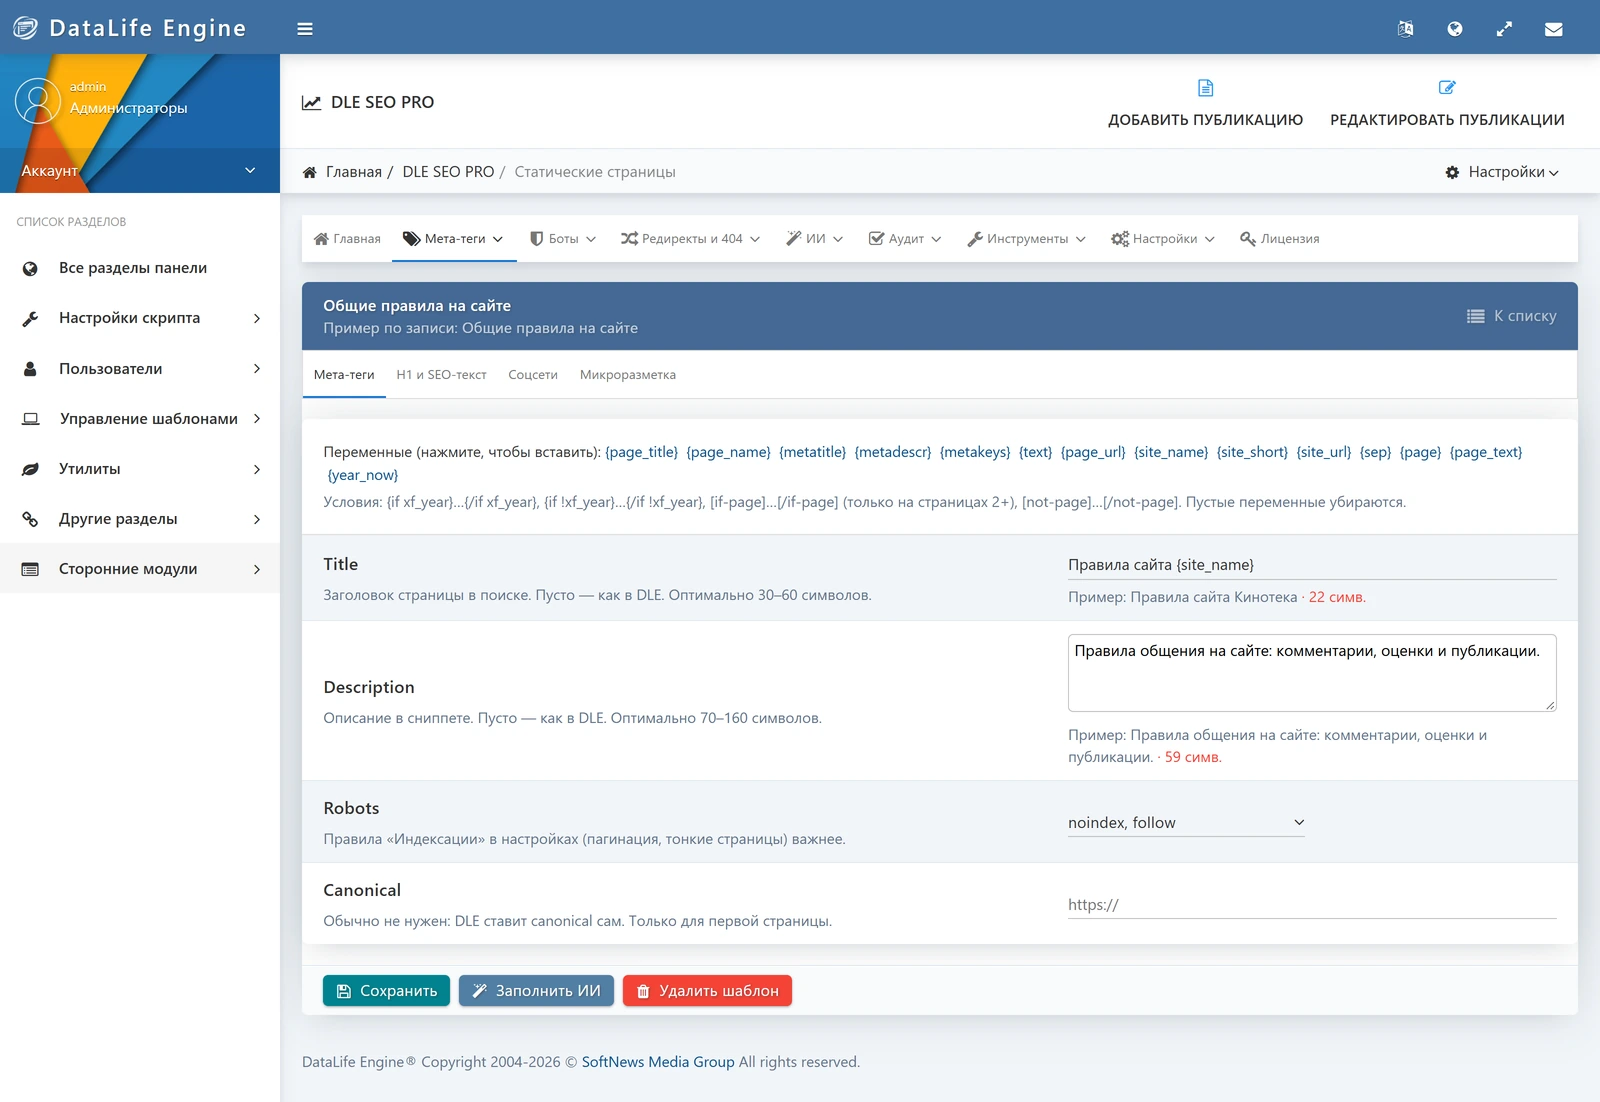Click the key icon beside Лицензия
Screen dimensions: 1600x1102
[x=1247, y=239]
